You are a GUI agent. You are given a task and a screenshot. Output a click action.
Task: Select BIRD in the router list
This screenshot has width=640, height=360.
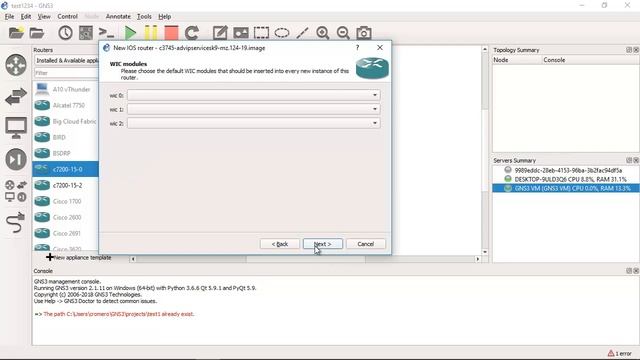(65, 137)
